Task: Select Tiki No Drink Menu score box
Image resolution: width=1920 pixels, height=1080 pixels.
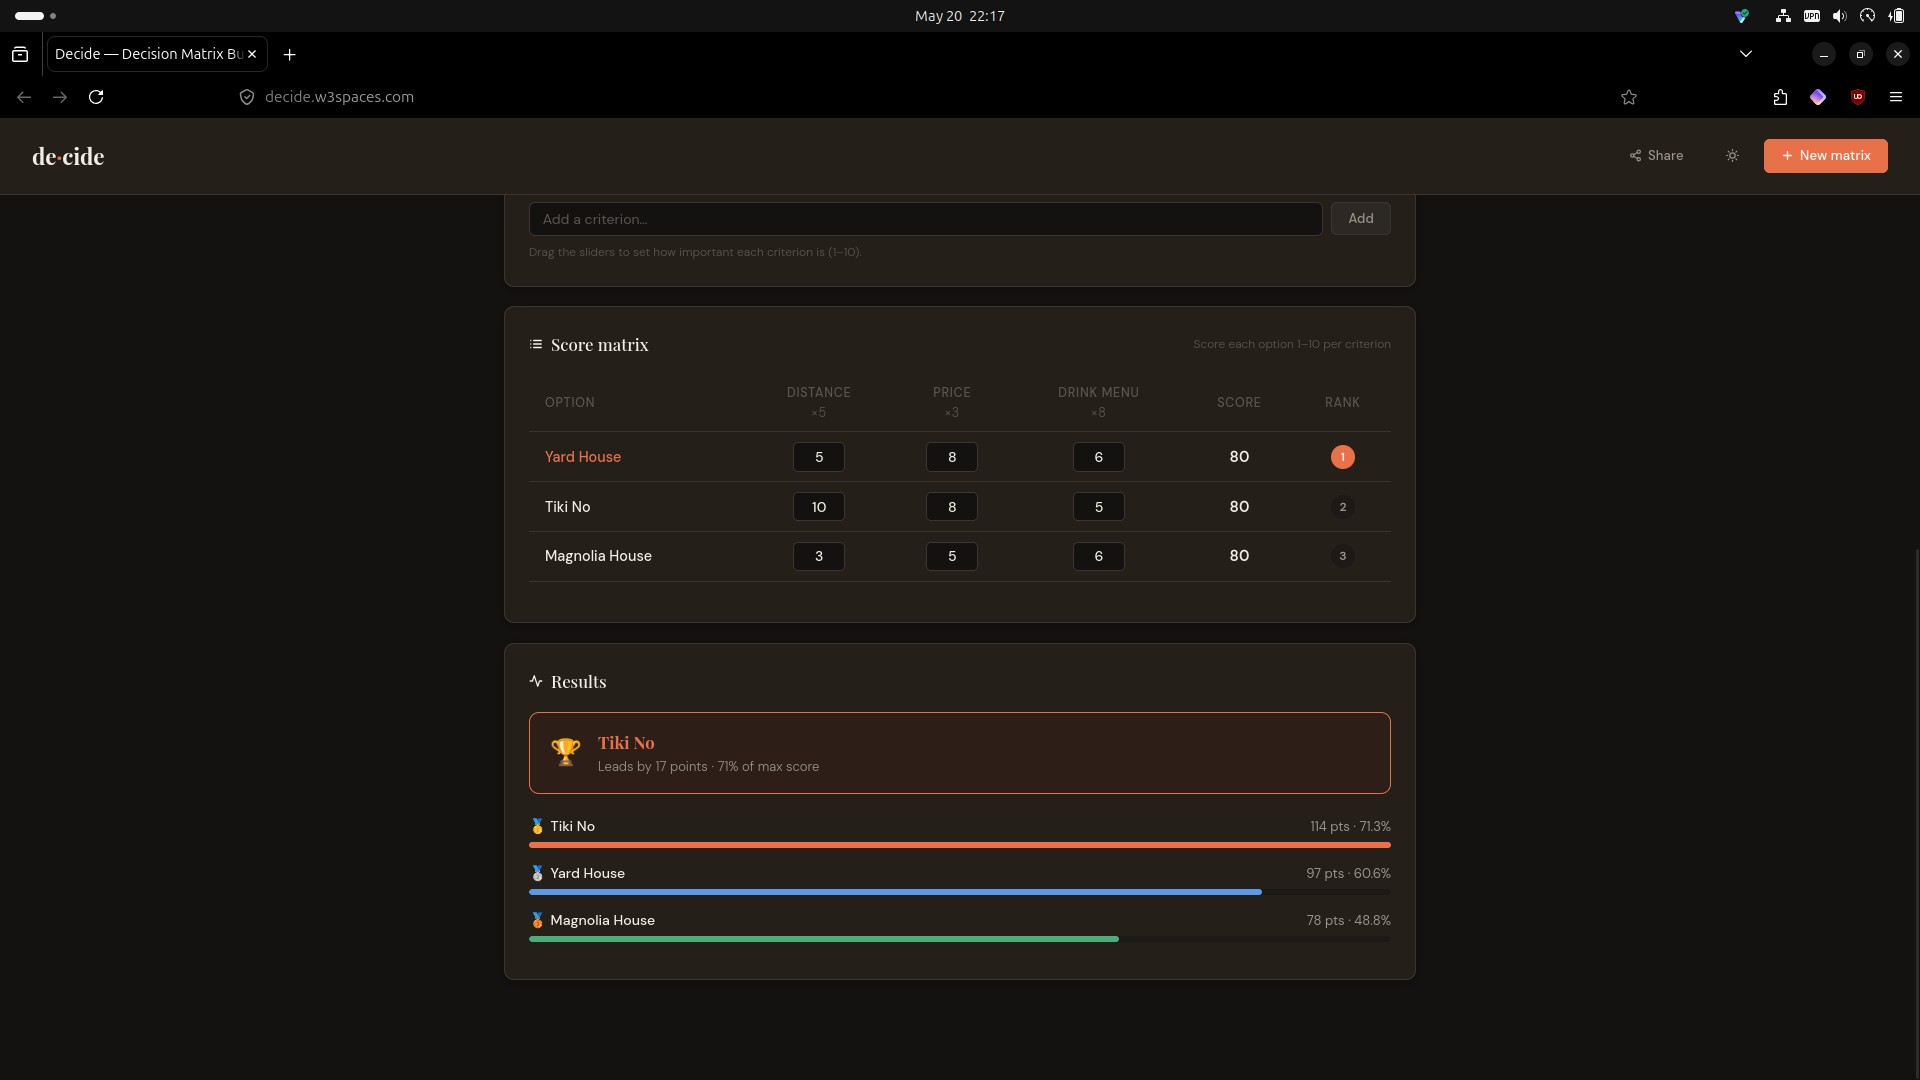Action: coord(1098,507)
